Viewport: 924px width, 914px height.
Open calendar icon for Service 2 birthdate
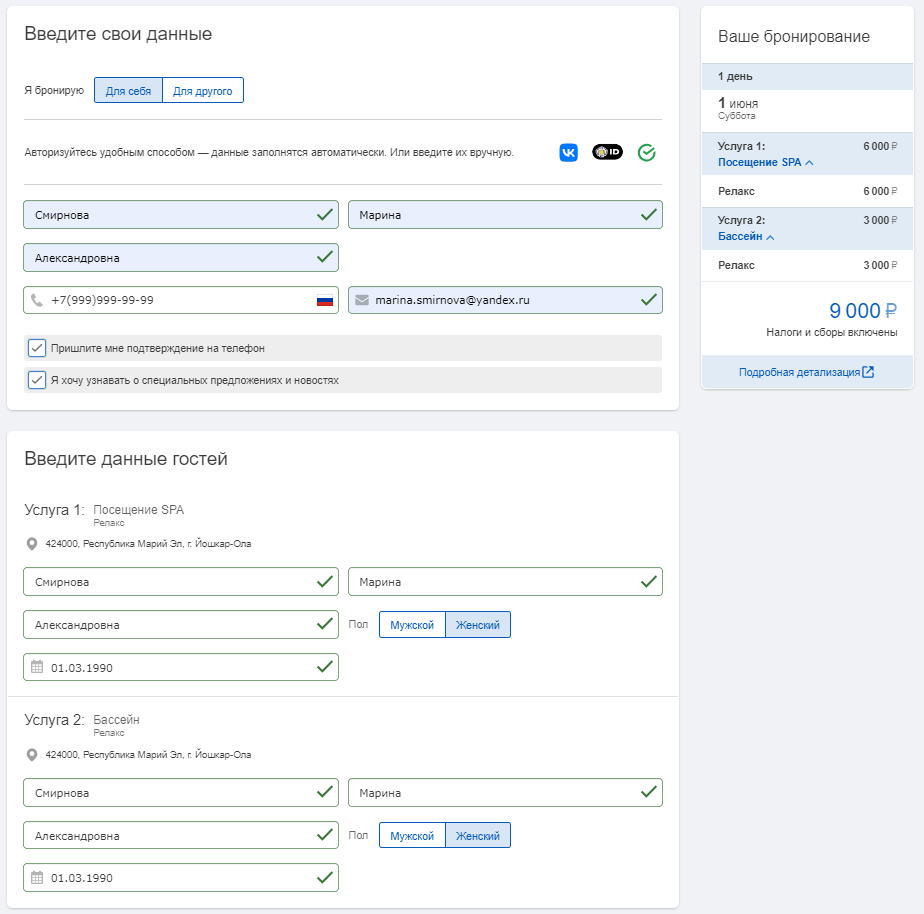[x=37, y=877]
